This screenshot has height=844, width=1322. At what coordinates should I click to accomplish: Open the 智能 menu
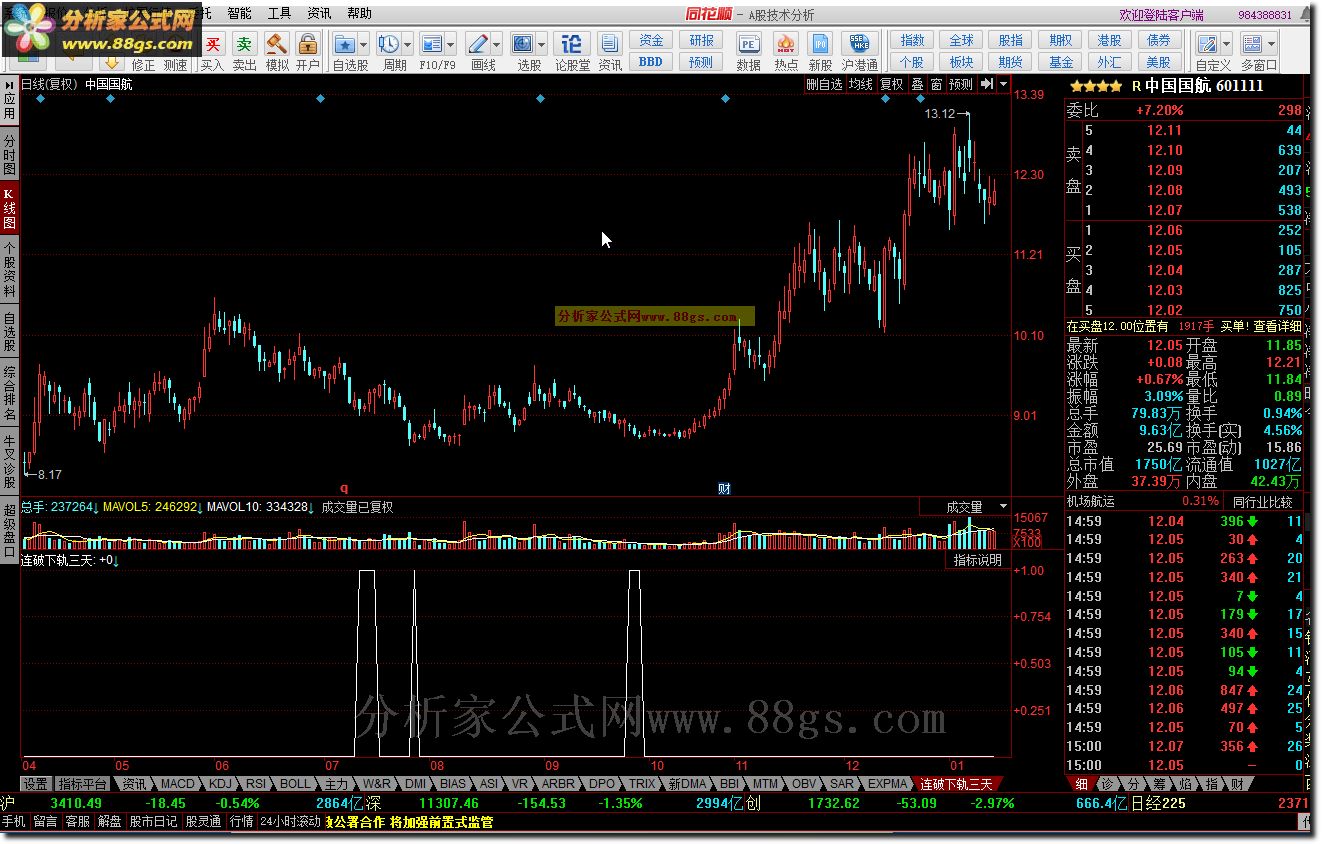point(240,13)
